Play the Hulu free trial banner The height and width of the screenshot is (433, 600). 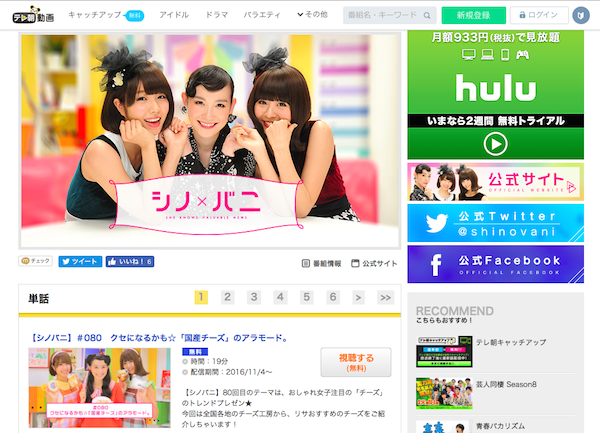tap(495, 143)
